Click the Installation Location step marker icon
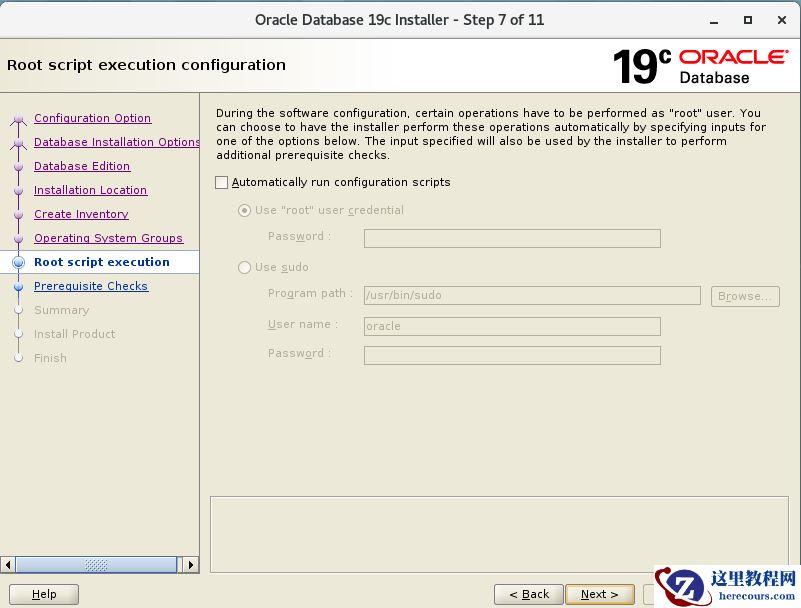 coord(18,191)
